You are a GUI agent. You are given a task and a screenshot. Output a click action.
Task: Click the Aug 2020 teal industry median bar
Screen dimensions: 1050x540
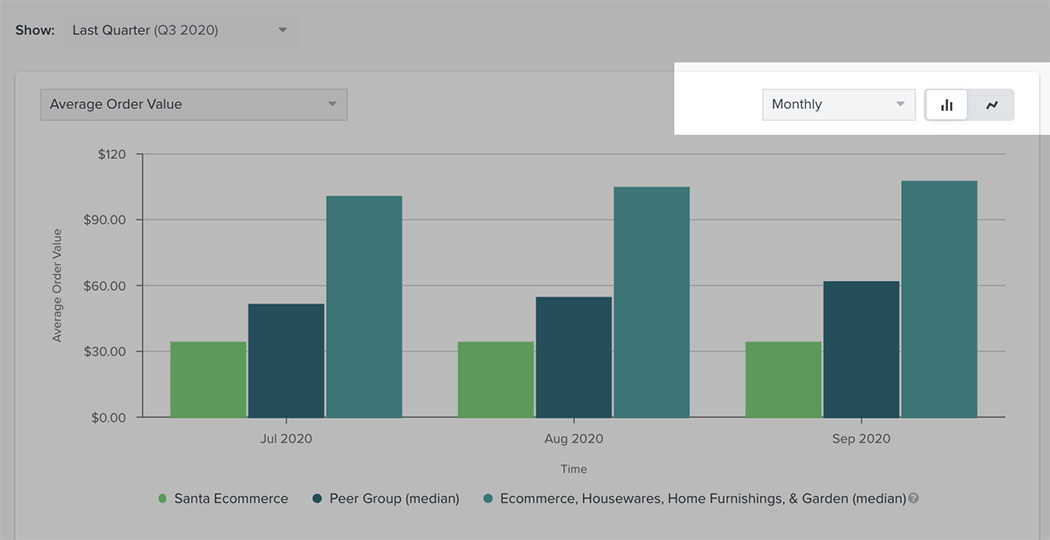(x=652, y=302)
